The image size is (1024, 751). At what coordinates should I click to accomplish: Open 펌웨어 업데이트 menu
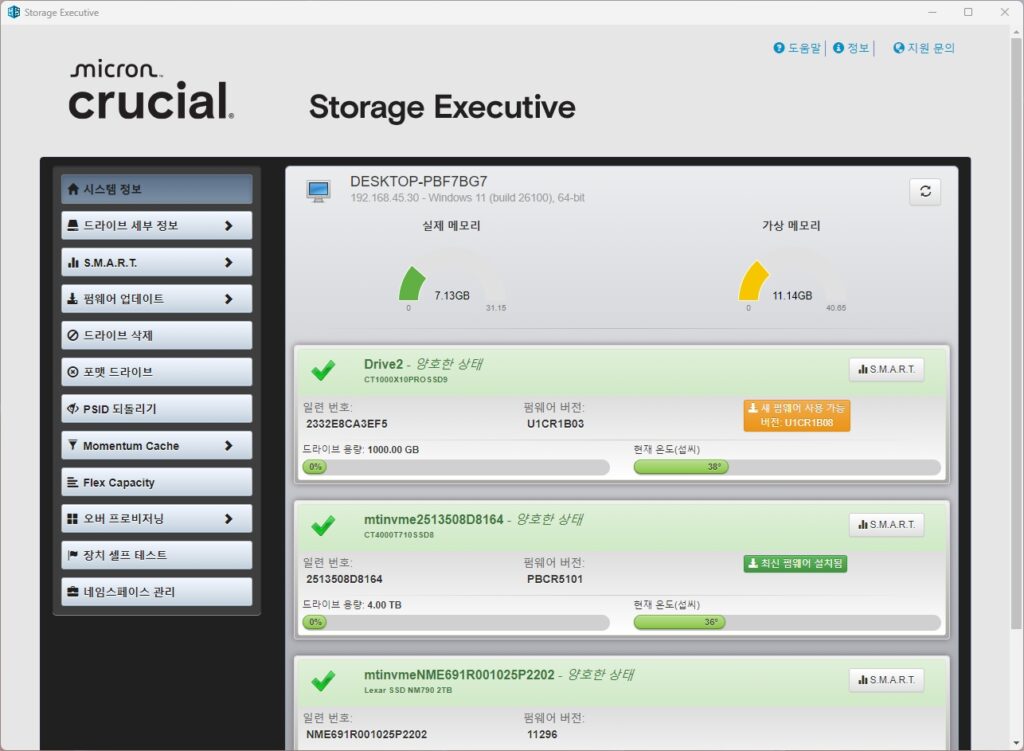pos(157,299)
